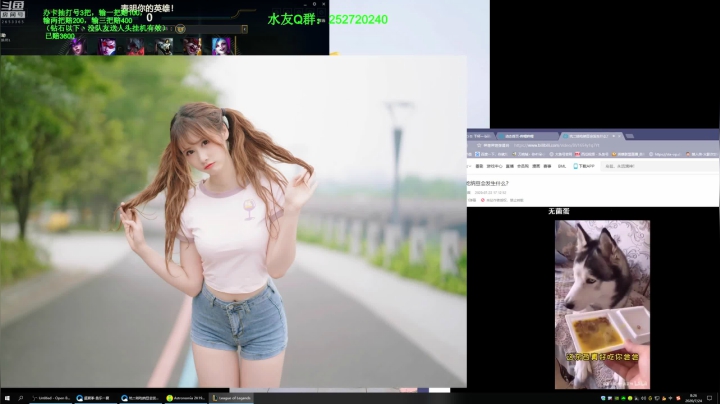The width and height of the screenshot is (720, 404).
Task: Switch to League of Legends taskbar item
Action: tap(231, 398)
